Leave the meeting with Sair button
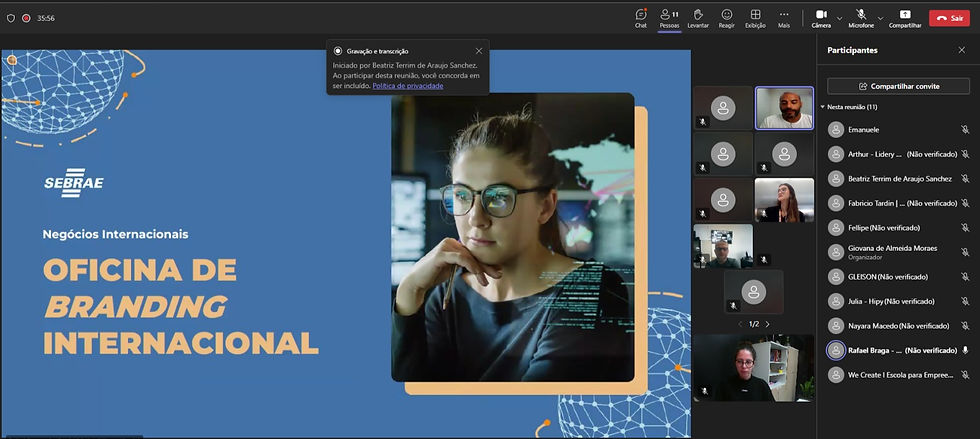The image size is (980, 439). pyautogui.click(x=949, y=18)
